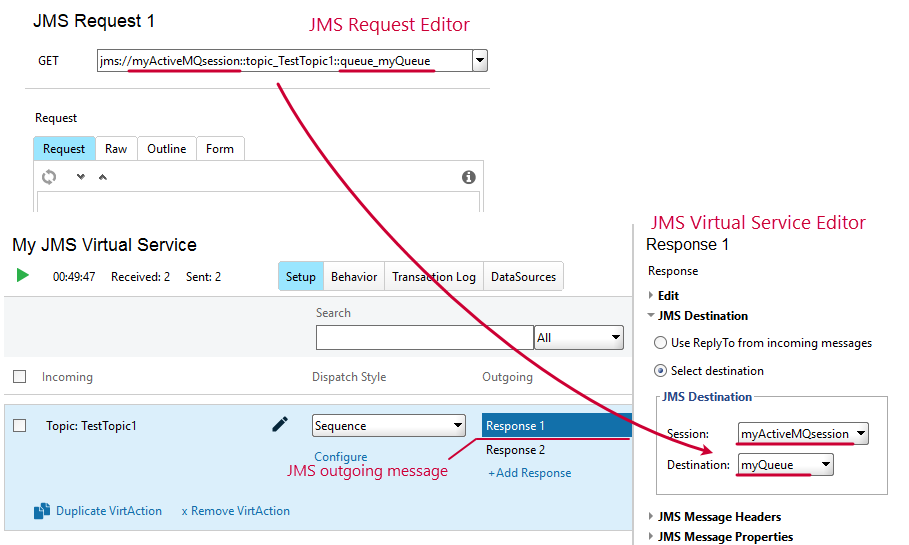Click the up chevron in Request toolbar

pos(103,177)
